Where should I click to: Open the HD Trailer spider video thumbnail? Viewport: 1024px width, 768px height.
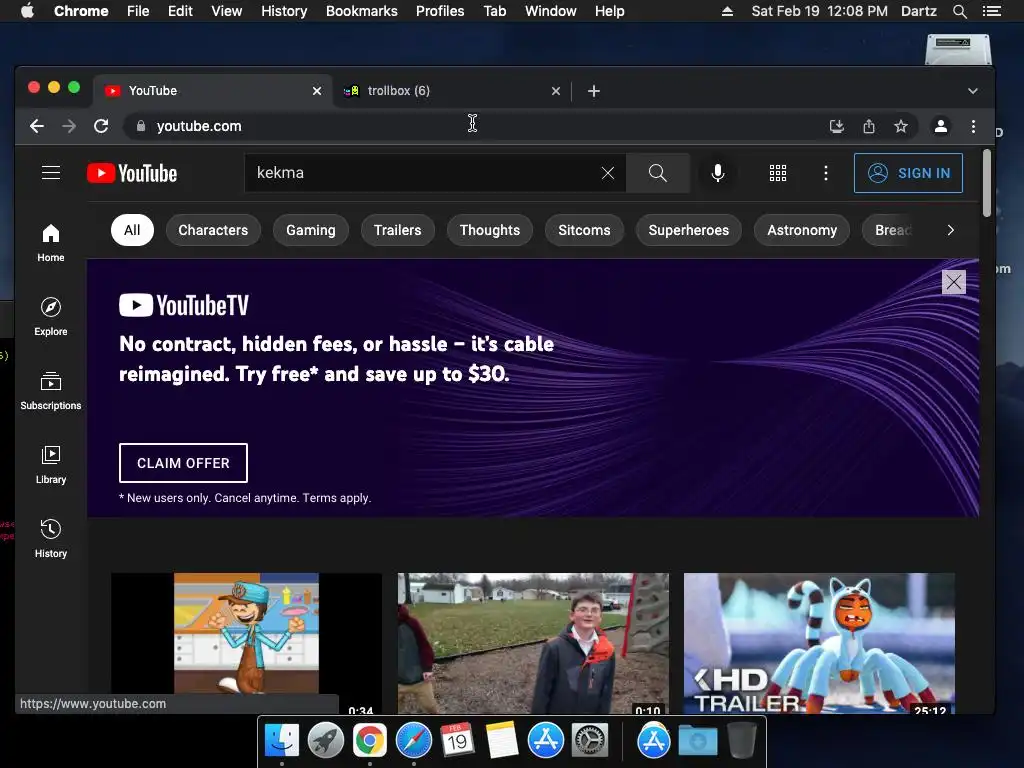(819, 643)
